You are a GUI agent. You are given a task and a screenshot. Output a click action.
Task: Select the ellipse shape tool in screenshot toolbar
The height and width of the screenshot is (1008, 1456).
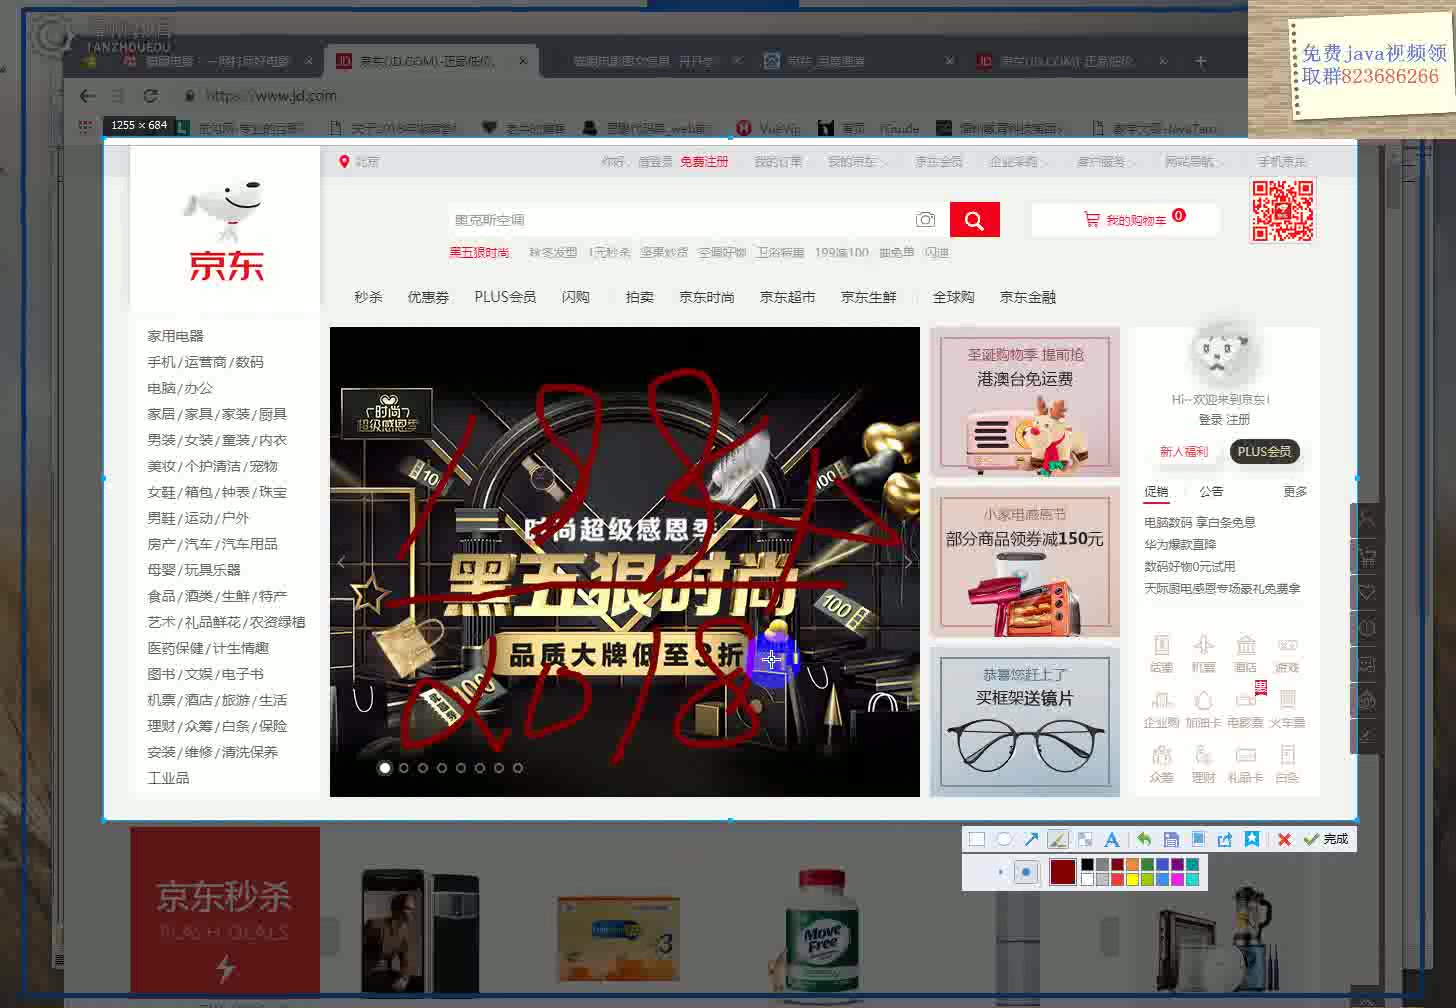click(1004, 840)
